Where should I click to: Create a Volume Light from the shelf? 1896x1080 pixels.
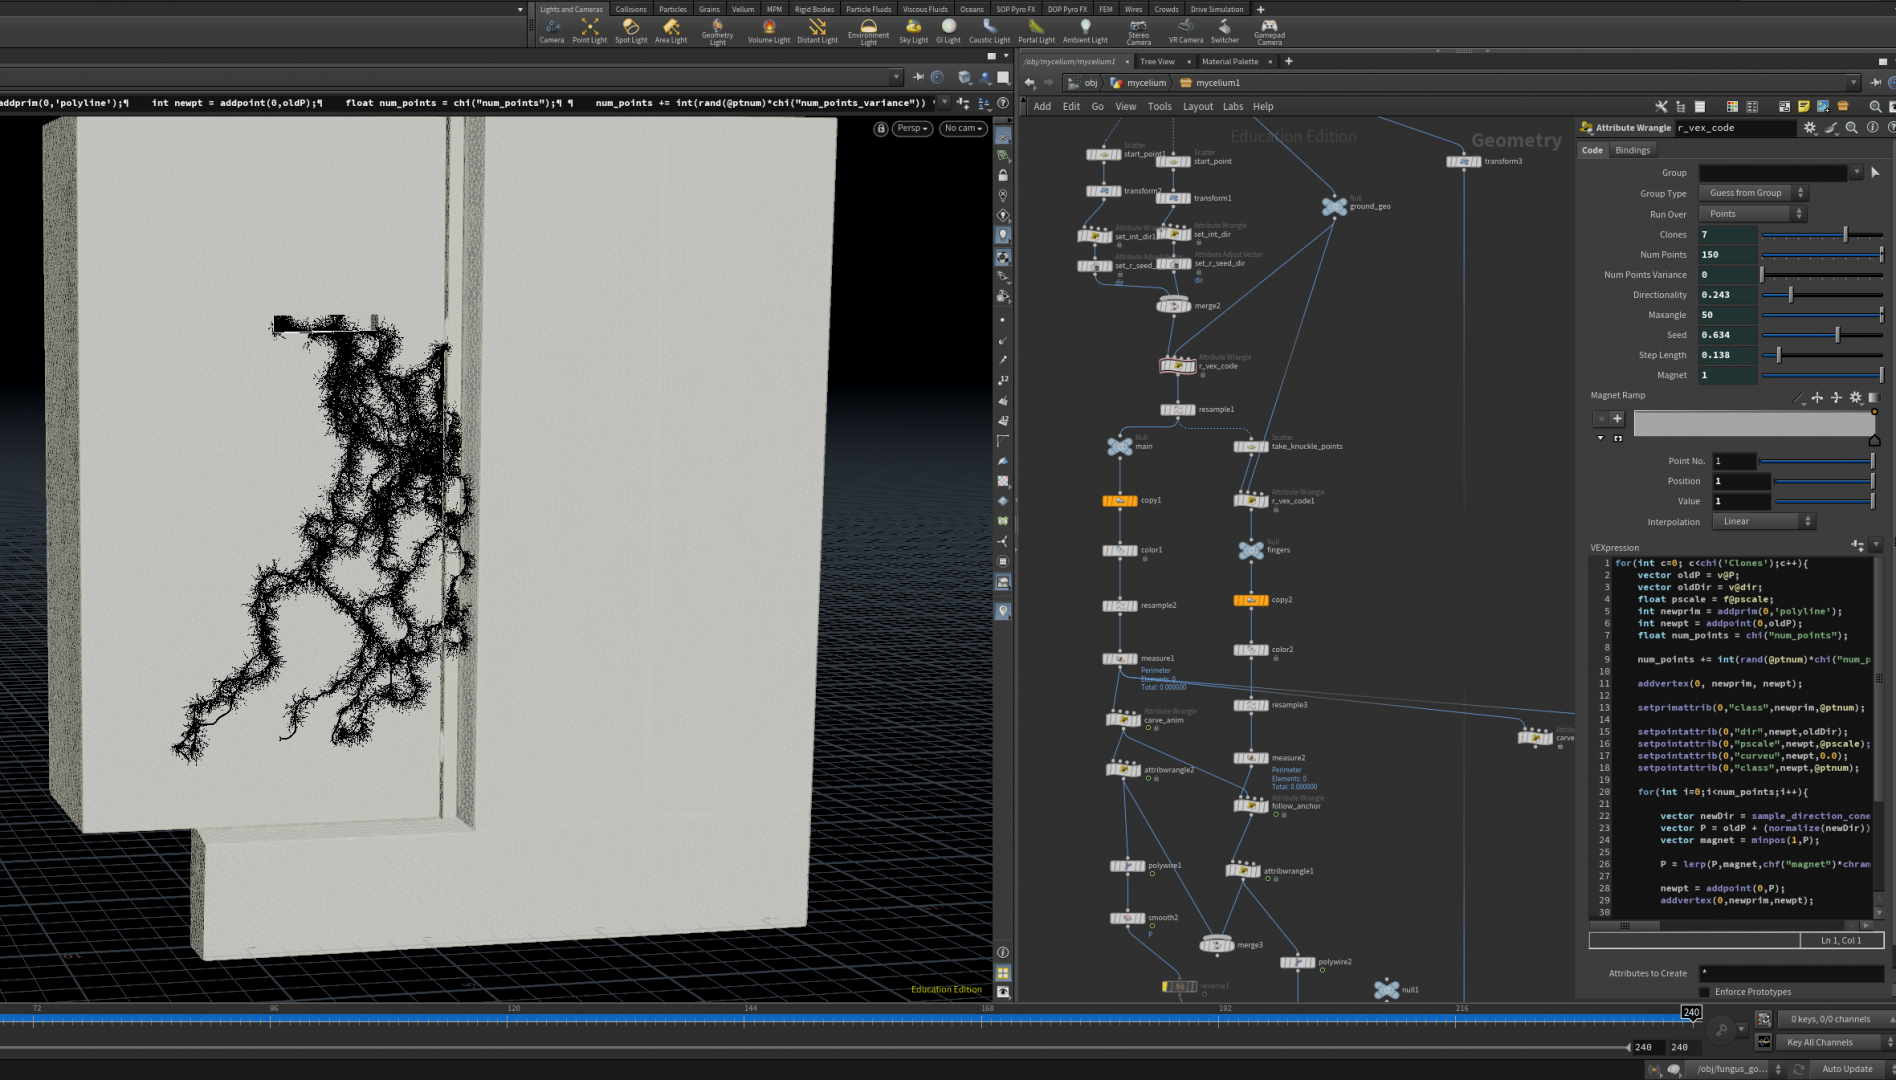[x=768, y=31]
